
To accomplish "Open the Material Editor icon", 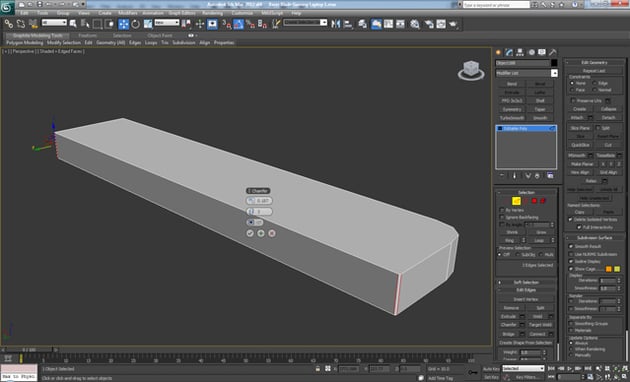I will (x=415, y=24).
